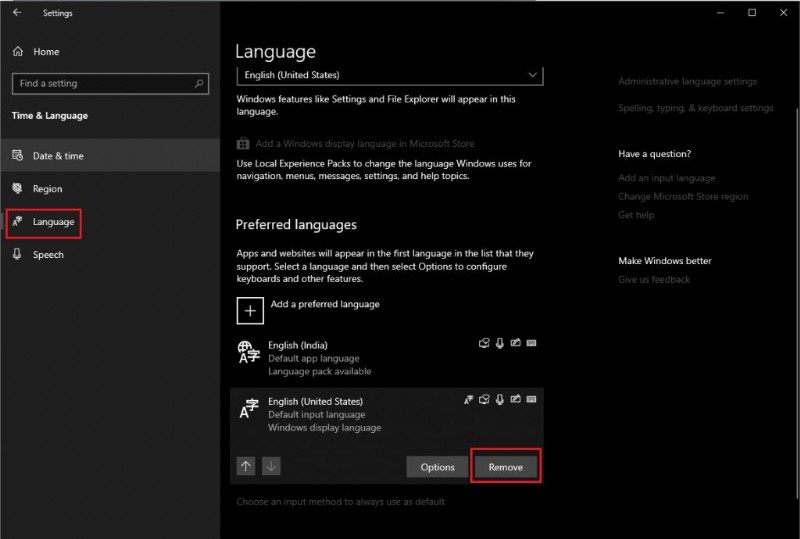Viewport: 800px width, 539px height.
Task: Open Administrative language settings
Action: click(687, 81)
